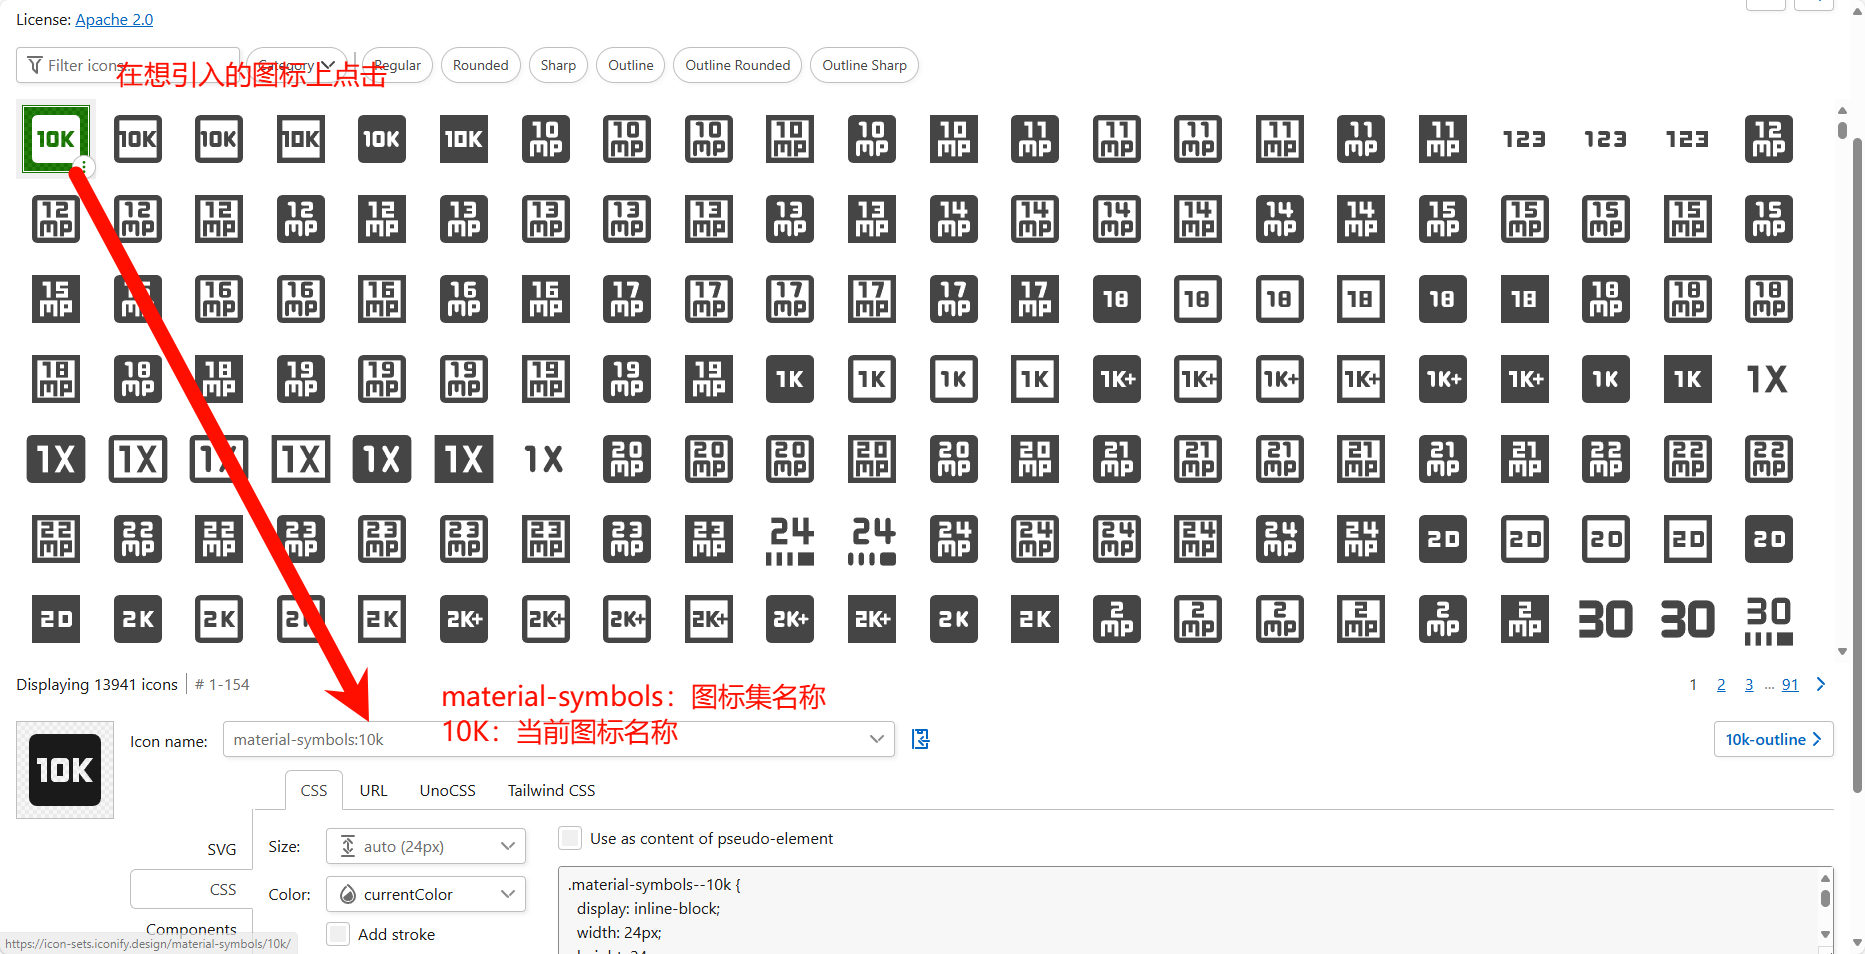This screenshot has width=1865, height=954.
Task: Enable Use as content of pseudo-element
Action: (x=569, y=838)
